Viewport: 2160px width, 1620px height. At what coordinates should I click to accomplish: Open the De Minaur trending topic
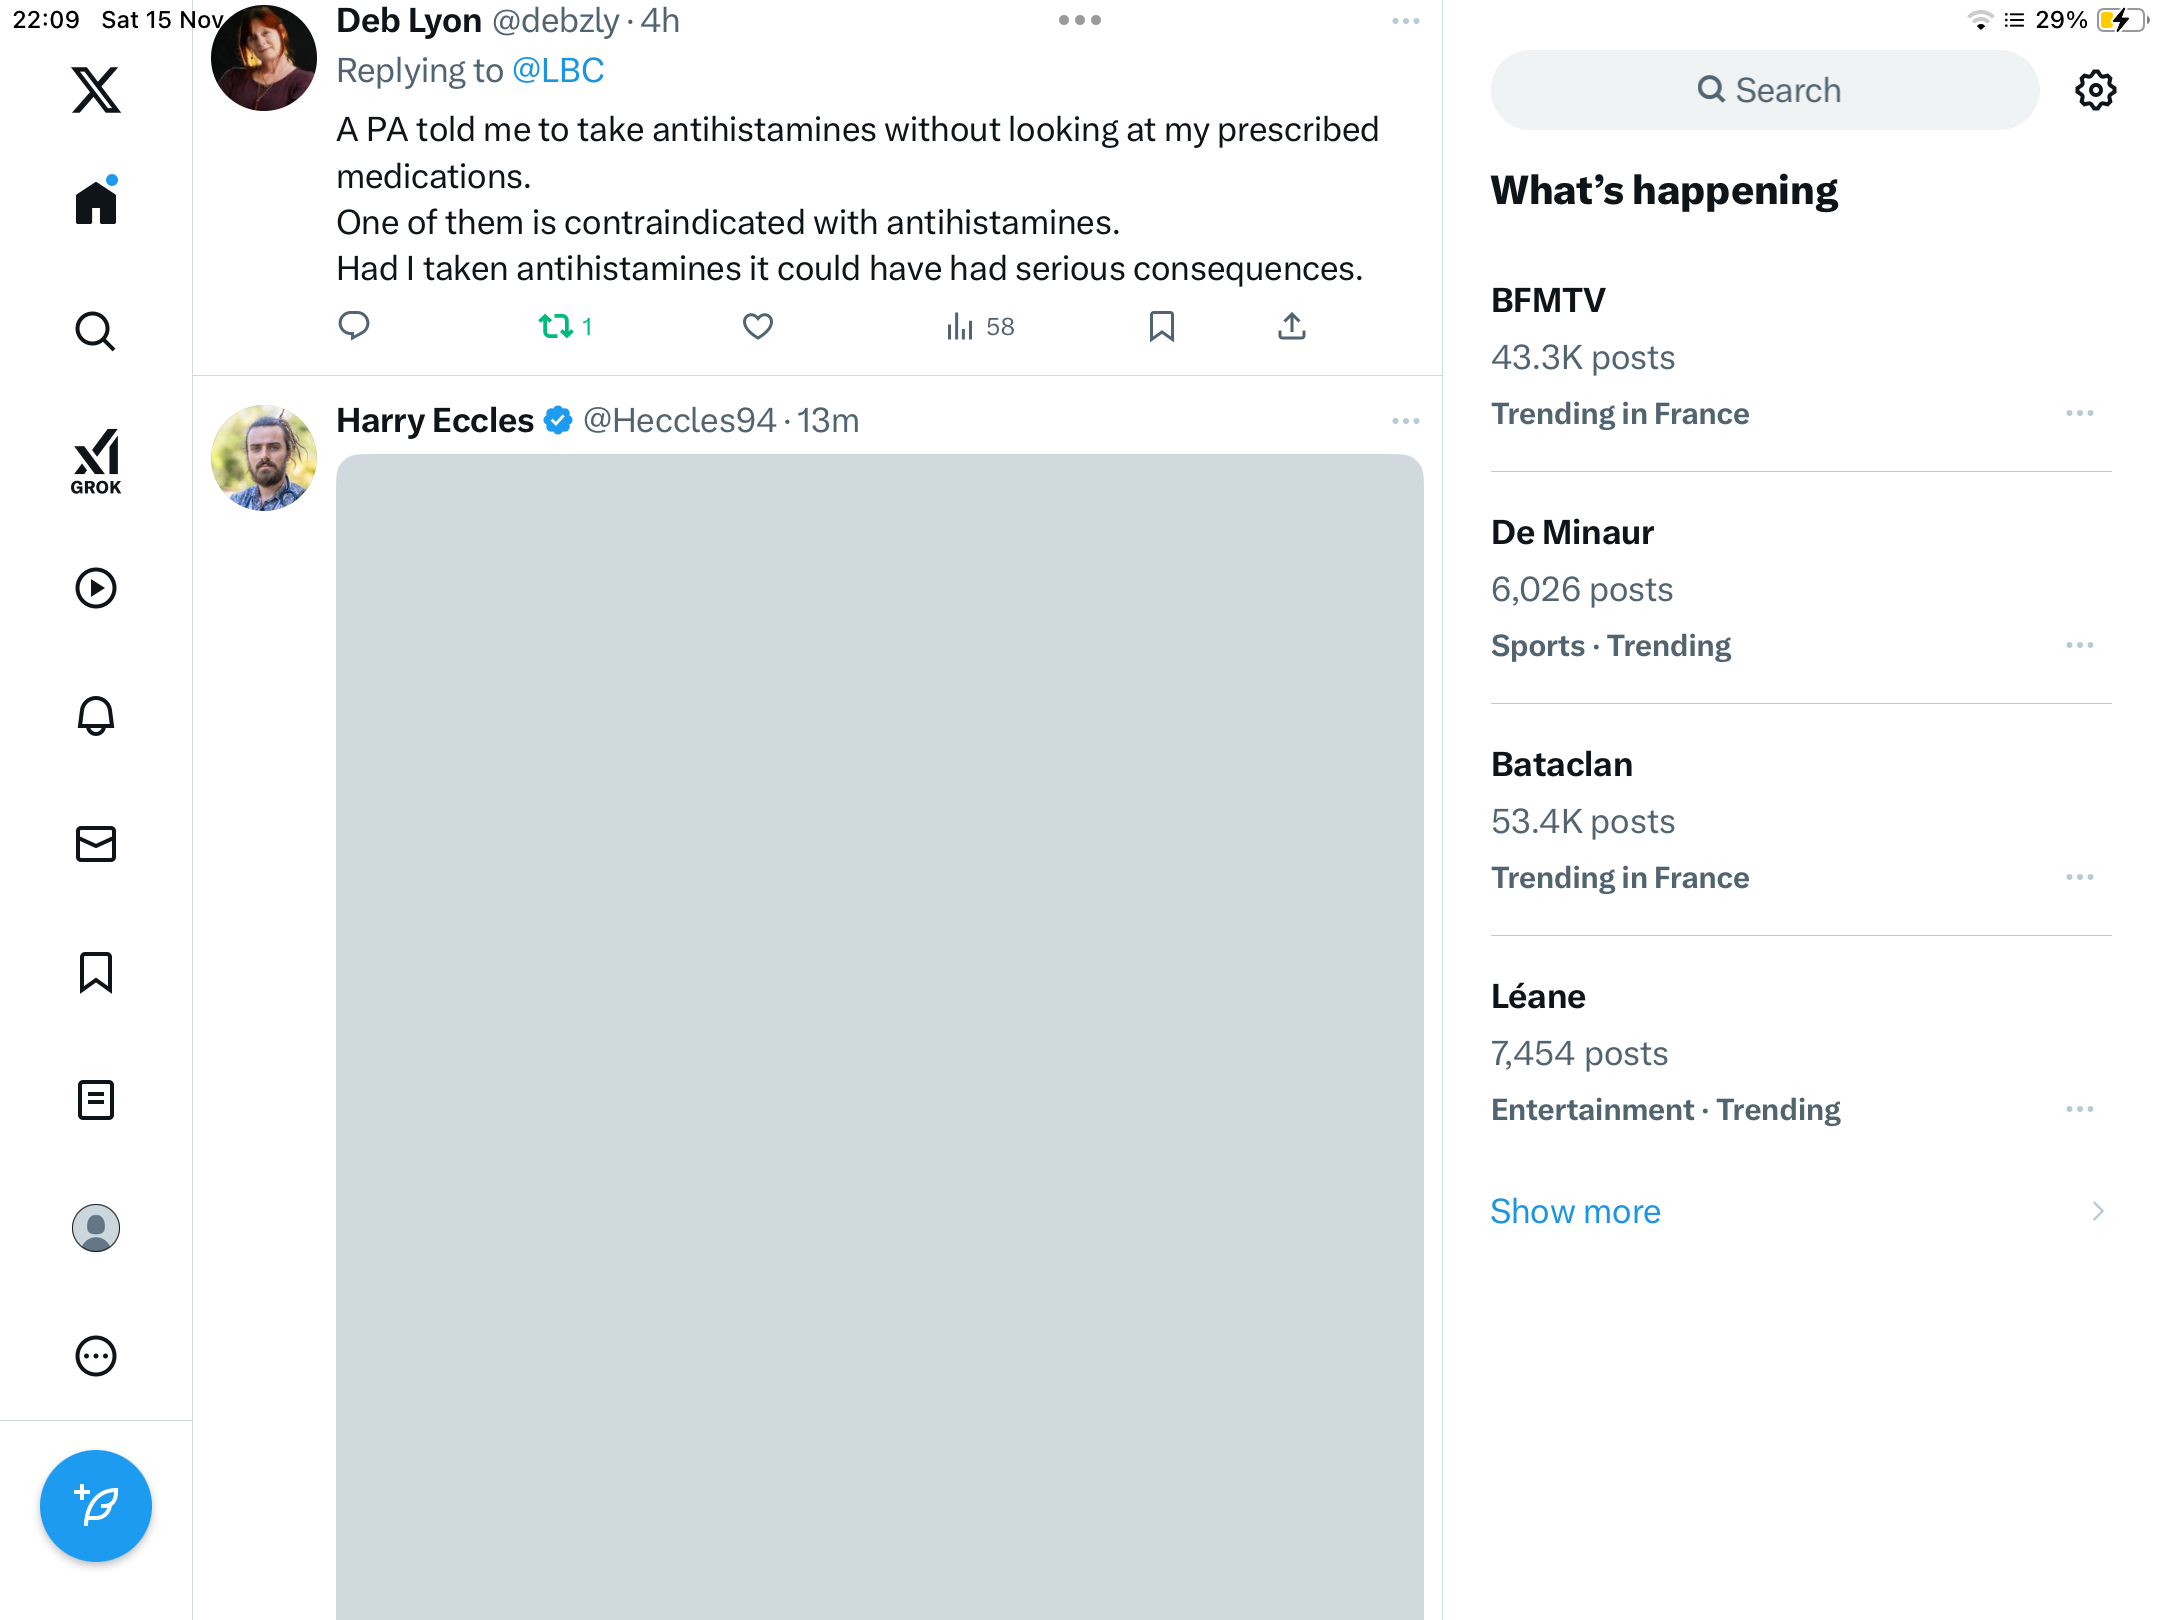point(1572,532)
